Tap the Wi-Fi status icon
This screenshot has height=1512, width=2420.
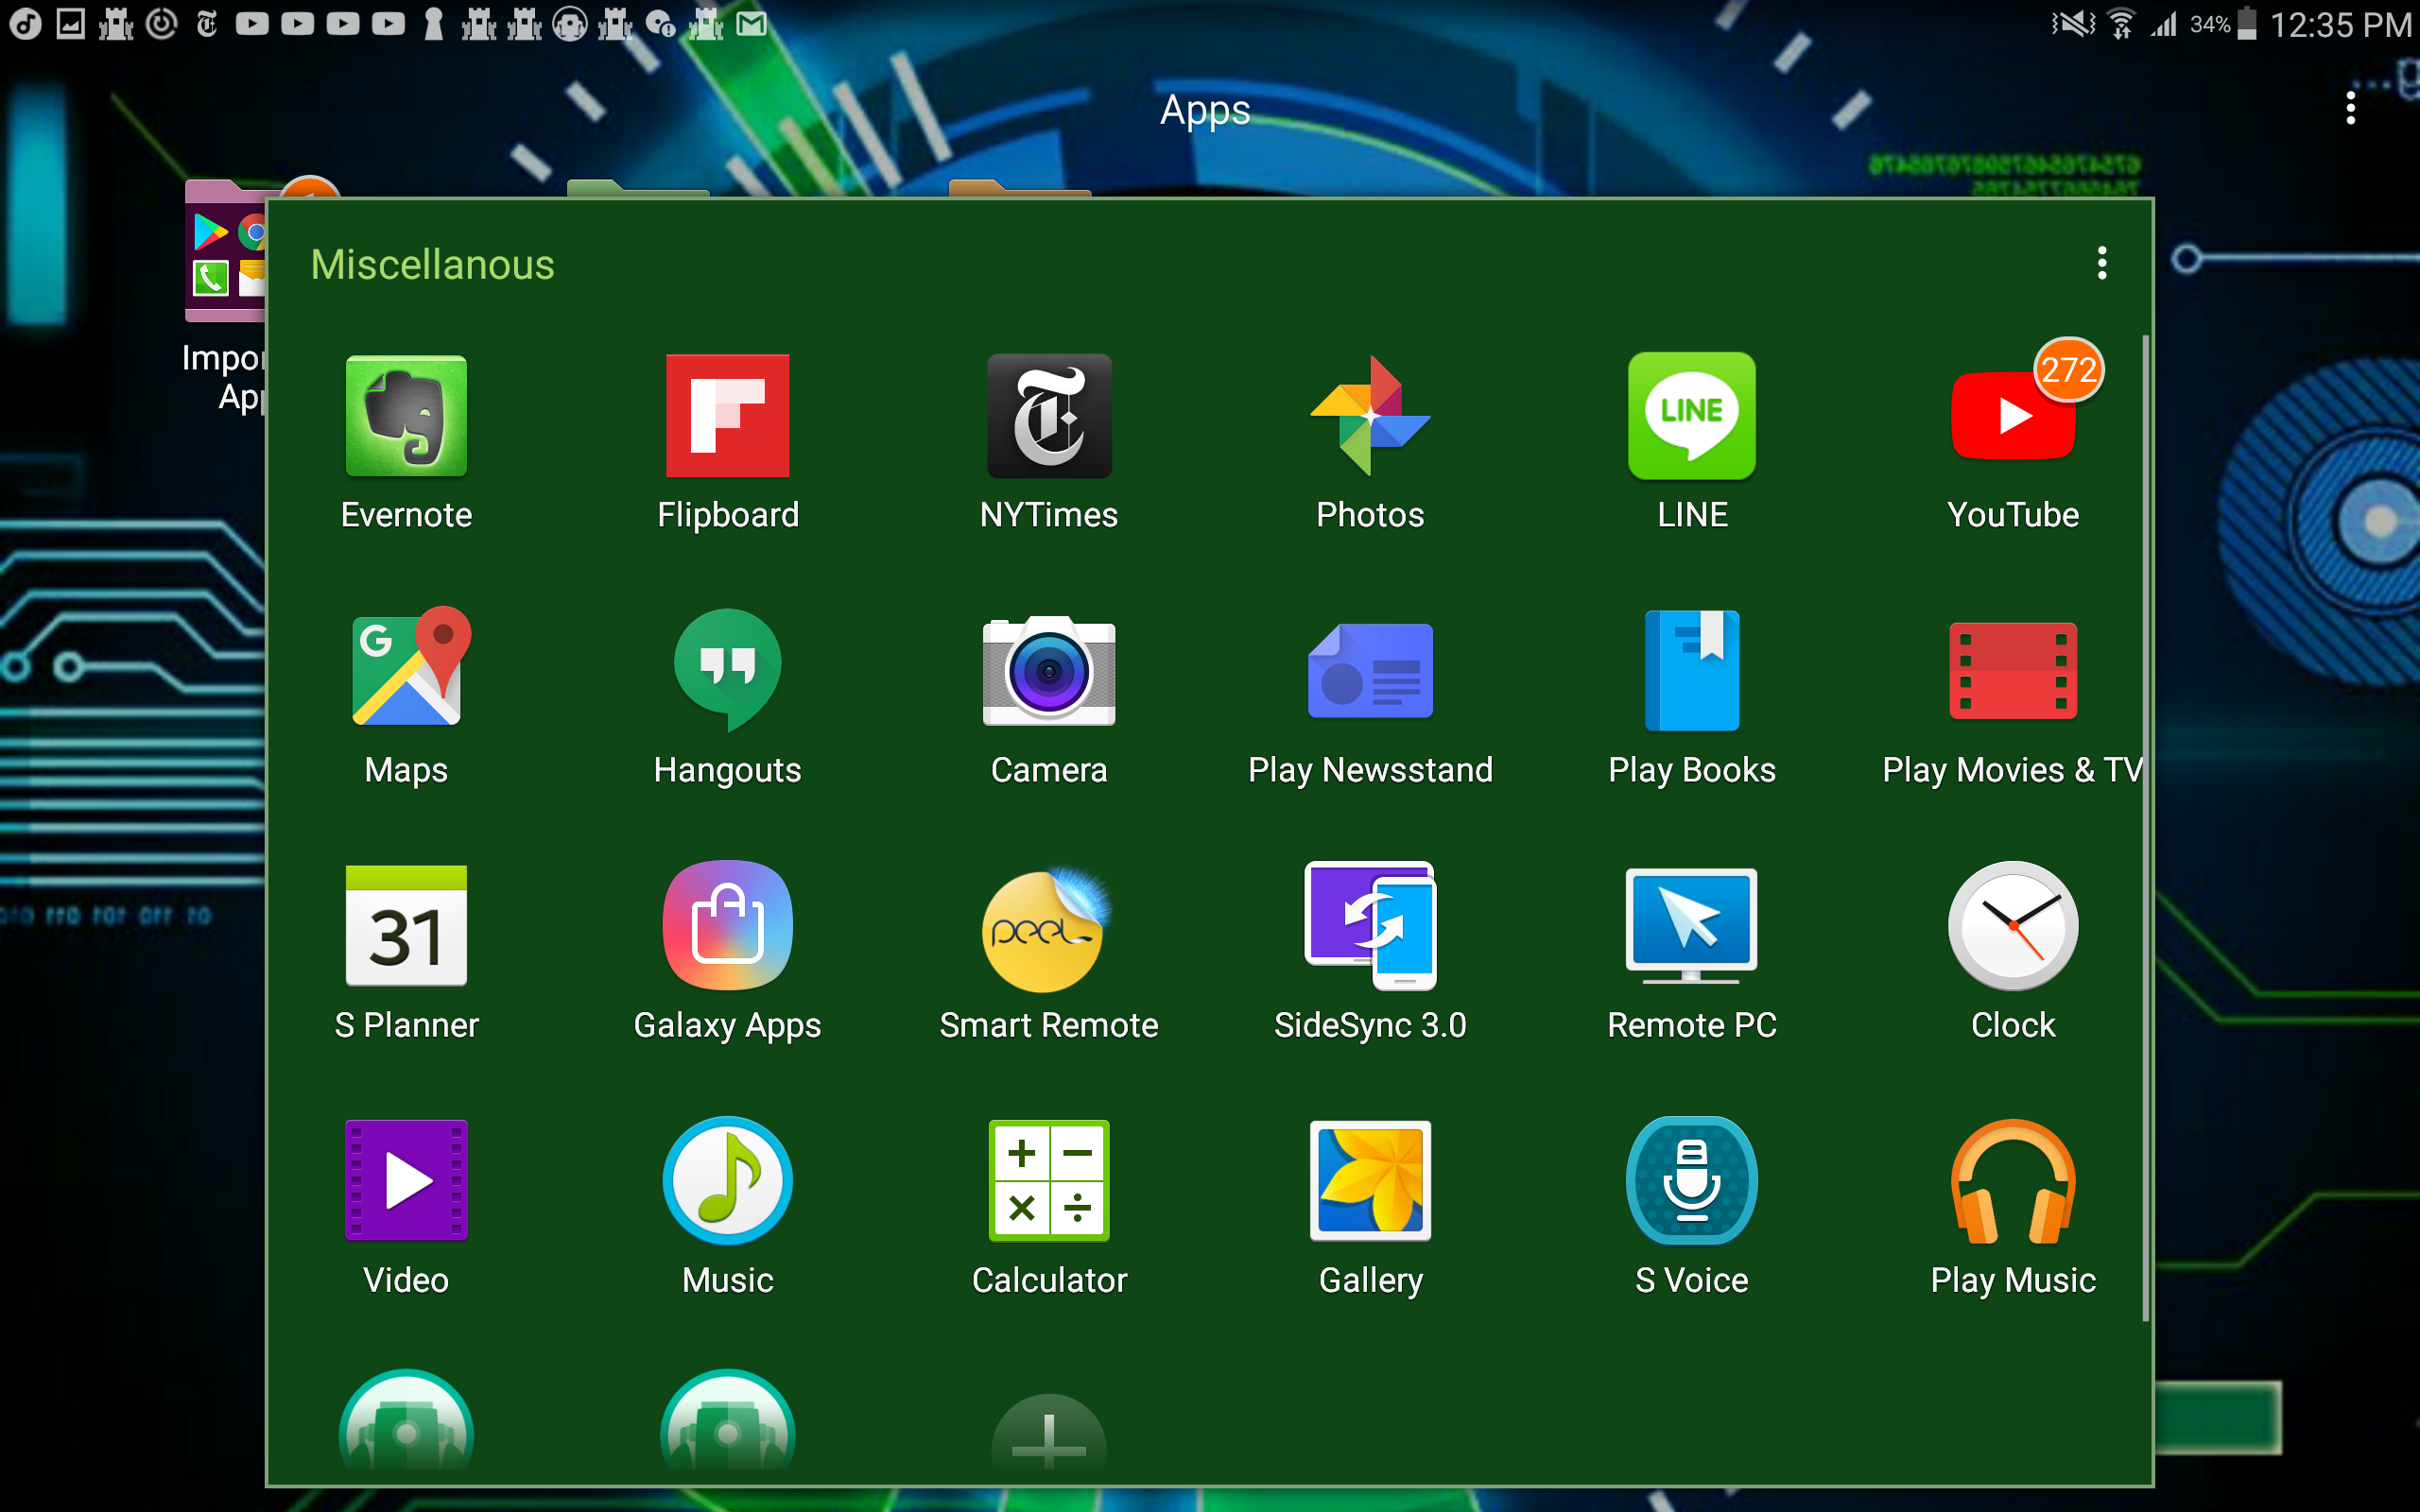(x=2120, y=24)
